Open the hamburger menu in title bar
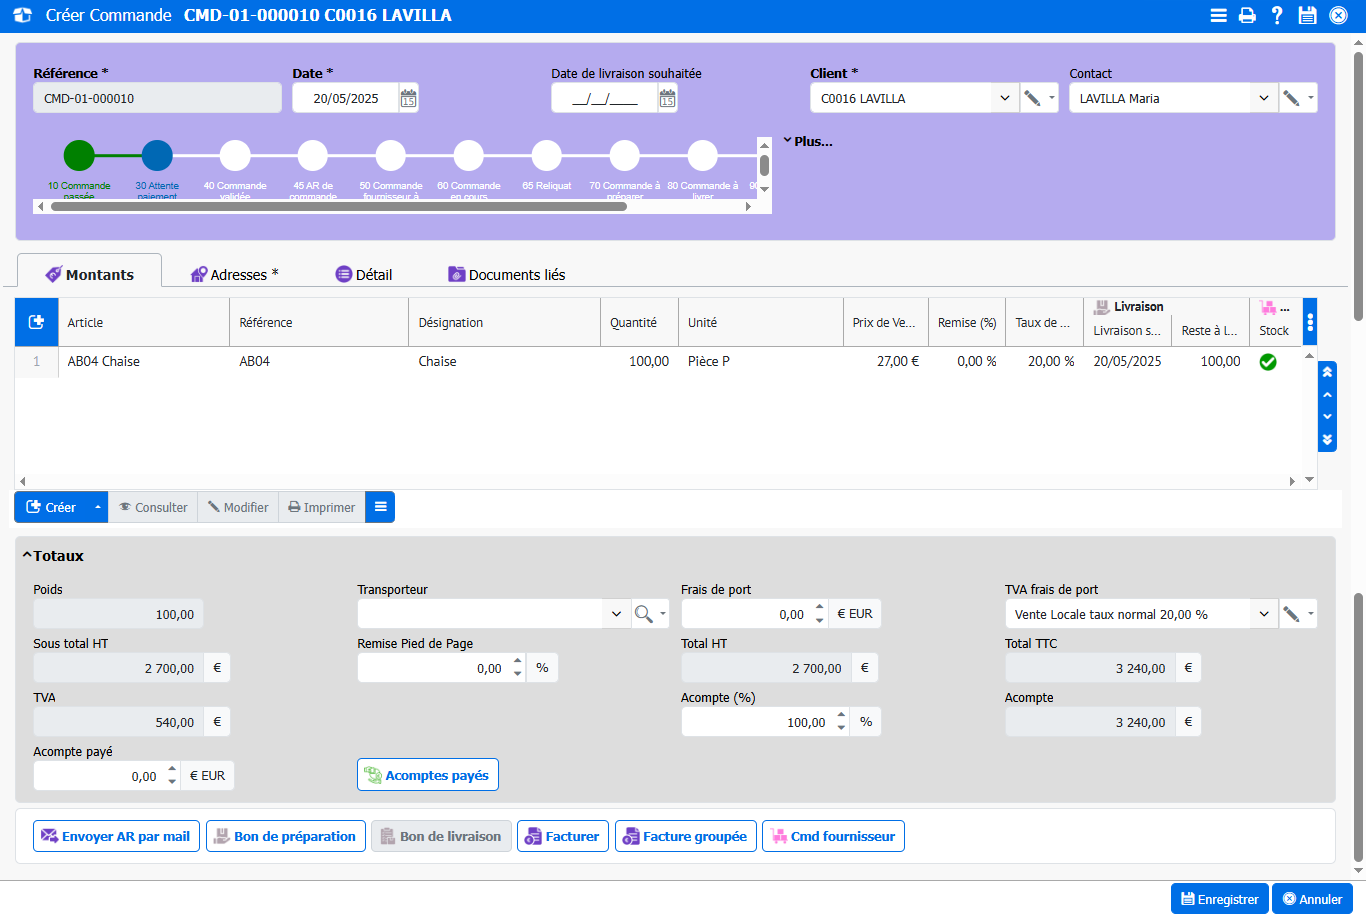Screen dimensions: 1370x916 click(x=1218, y=15)
